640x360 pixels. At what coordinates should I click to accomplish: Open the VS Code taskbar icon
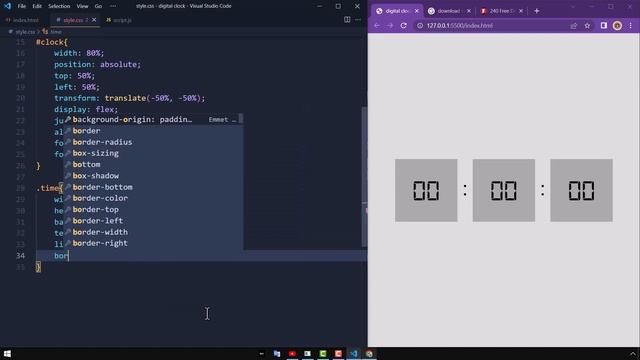click(x=354, y=354)
